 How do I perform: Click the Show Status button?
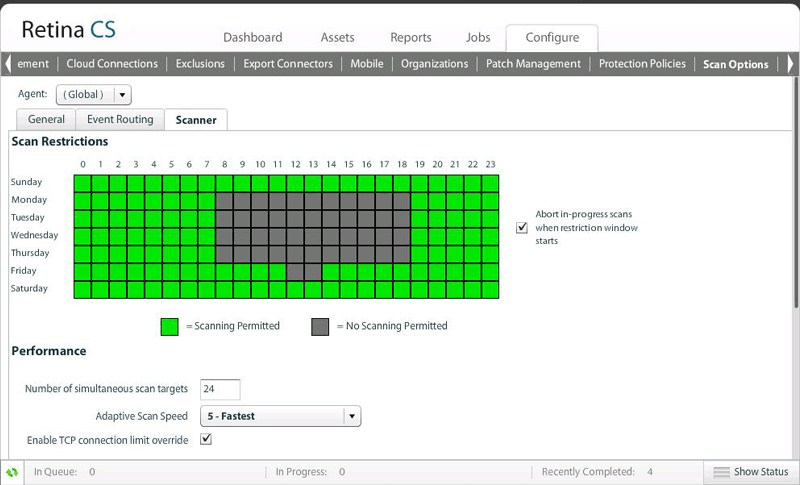point(750,472)
